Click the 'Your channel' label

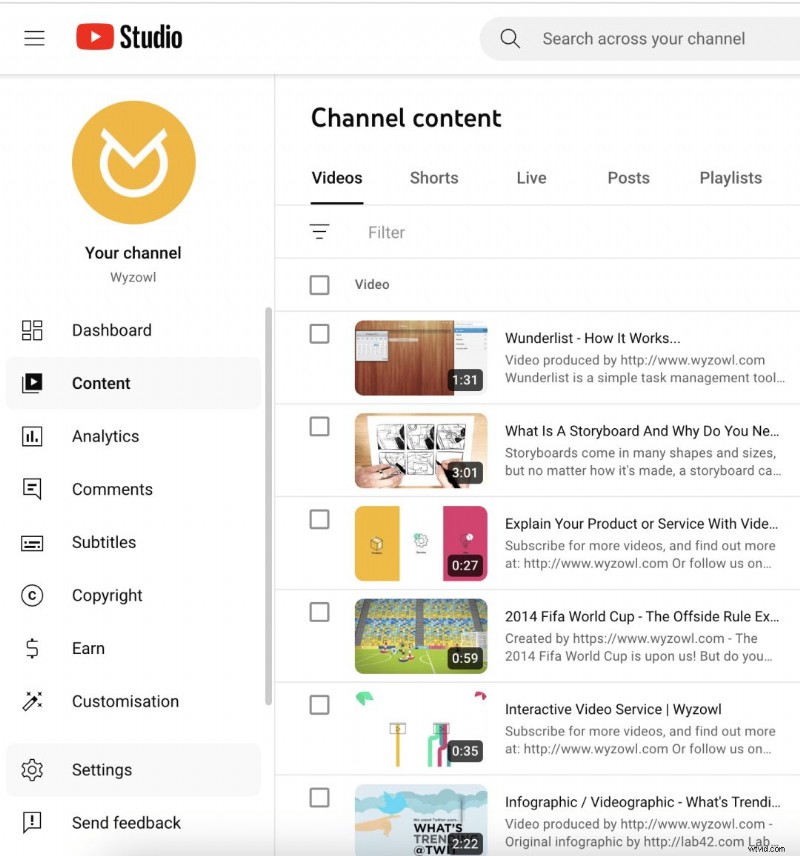click(133, 253)
